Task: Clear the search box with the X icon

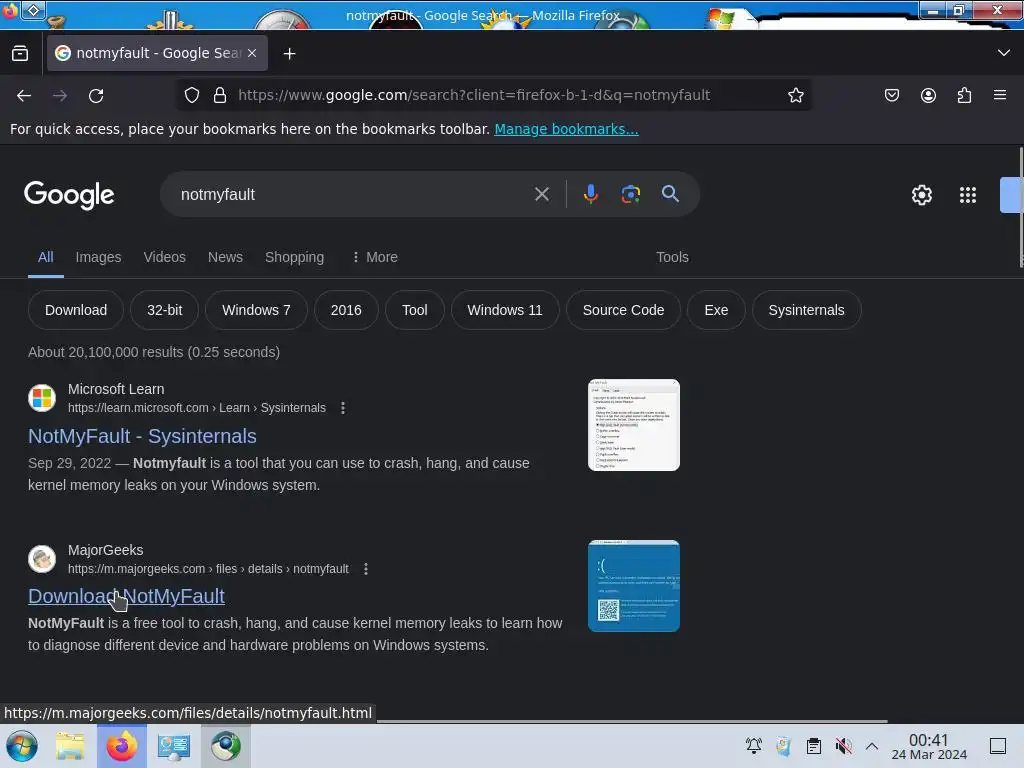Action: 541,194
